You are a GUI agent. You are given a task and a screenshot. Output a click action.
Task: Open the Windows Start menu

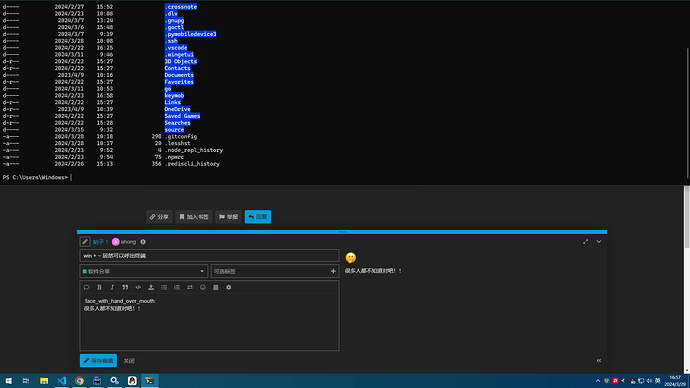pyautogui.click(x=8, y=381)
